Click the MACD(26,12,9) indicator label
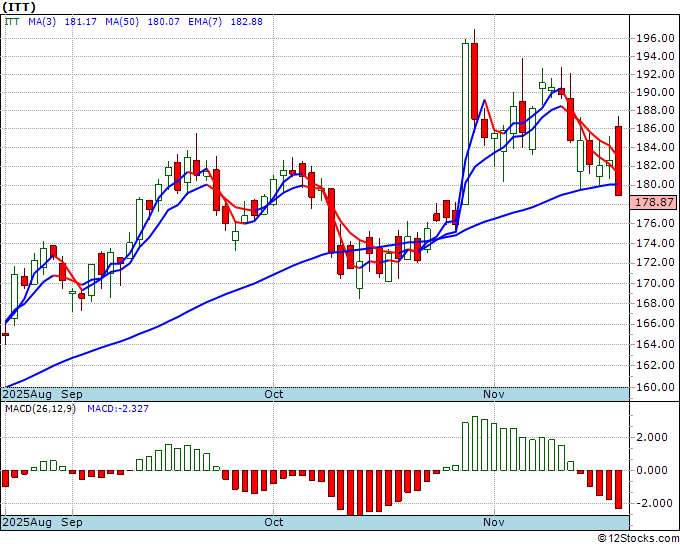The height and width of the screenshot is (546, 680). click(x=40, y=409)
